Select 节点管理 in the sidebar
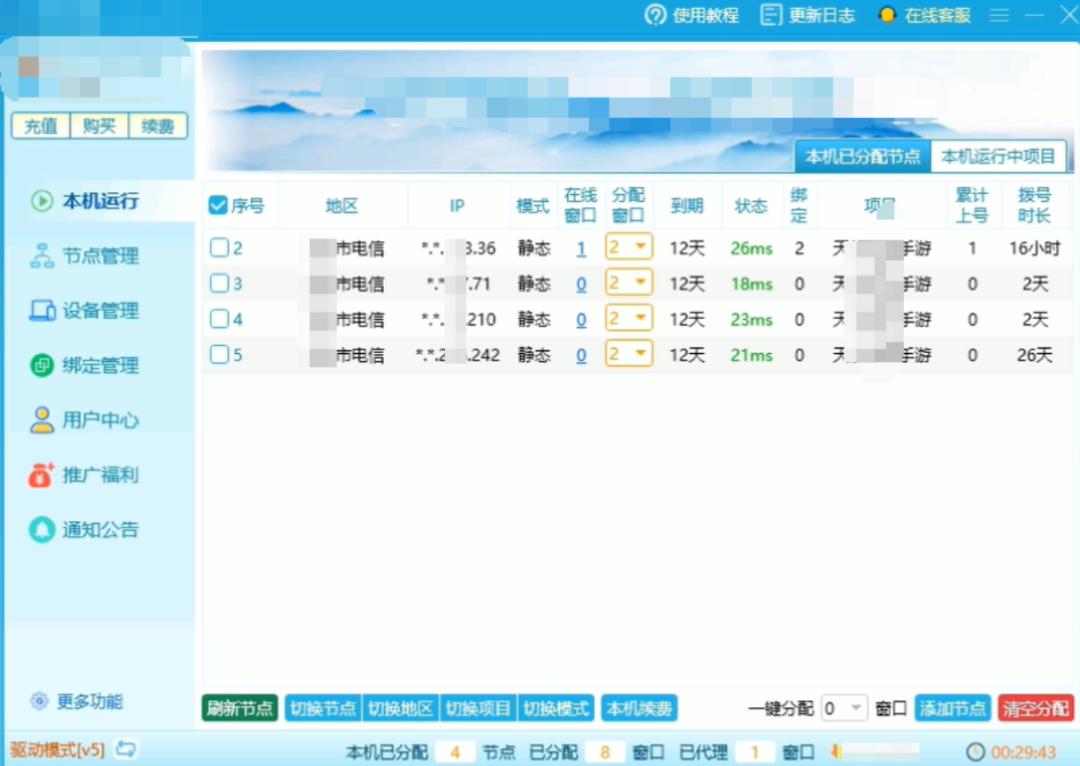Image resolution: width=1080 pixels, height=766 pixels. coord(101,256)
